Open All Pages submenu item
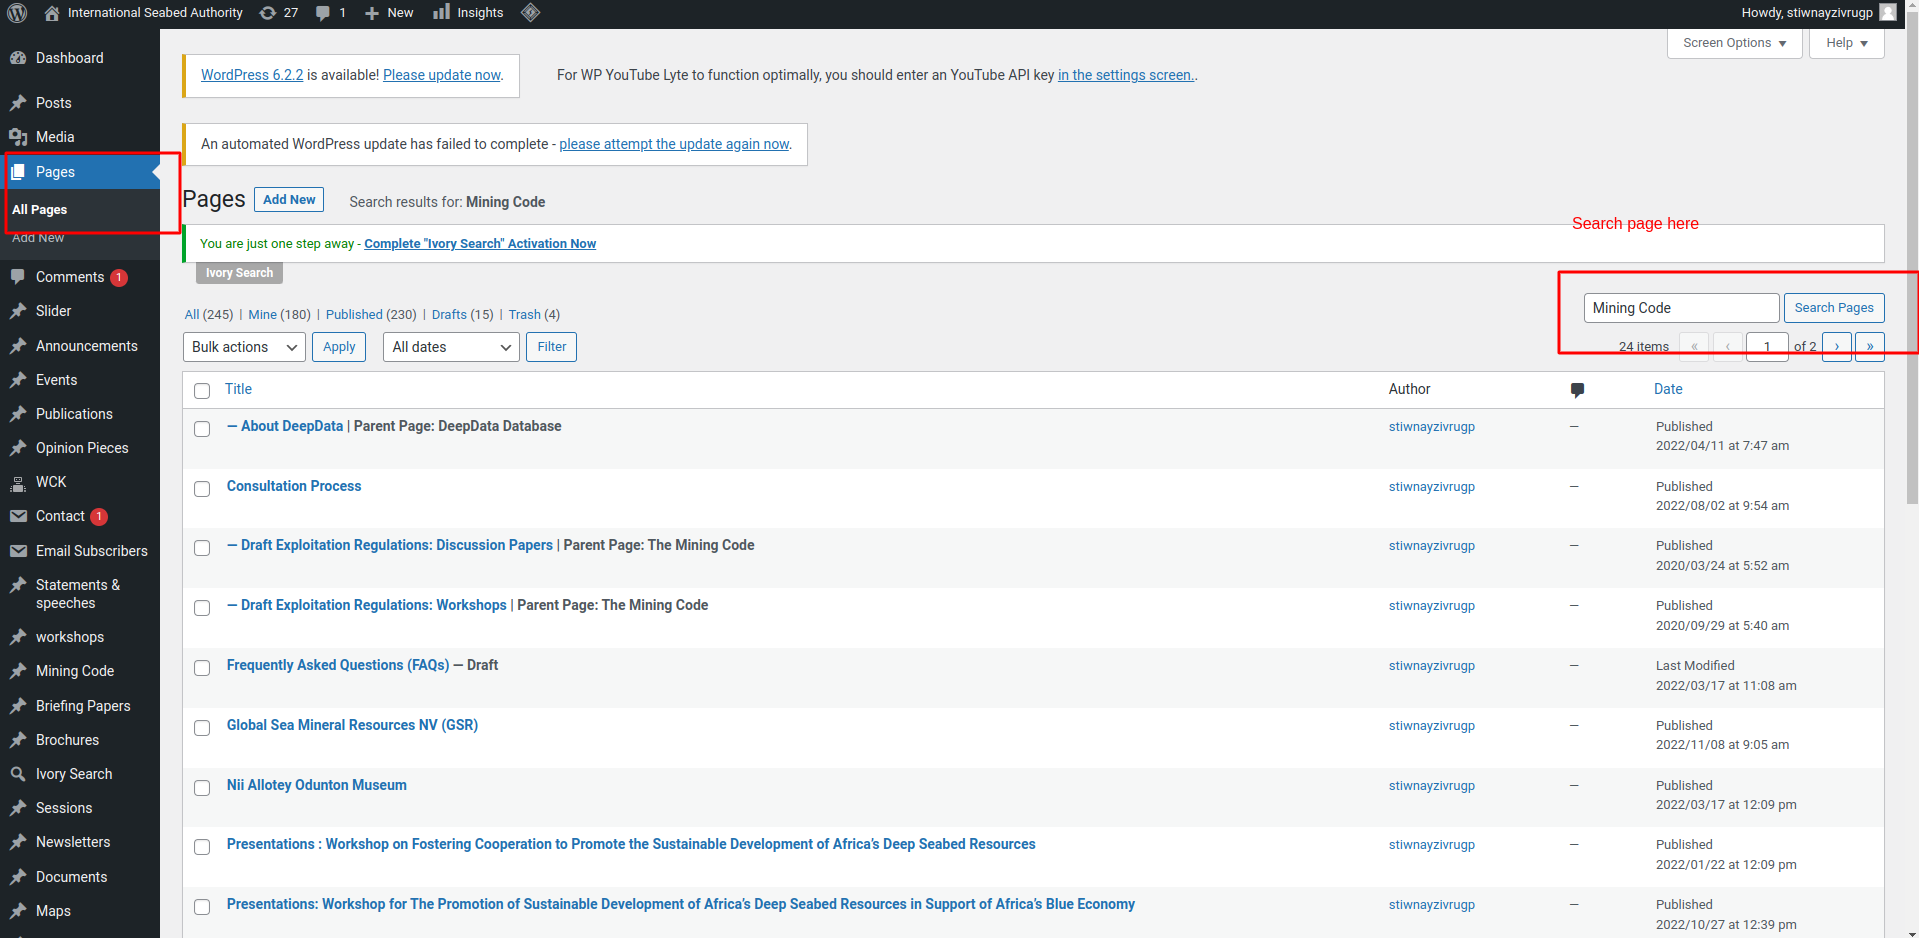The height and width of the screenshot is (938, 1919). click(x=40, y=210)
